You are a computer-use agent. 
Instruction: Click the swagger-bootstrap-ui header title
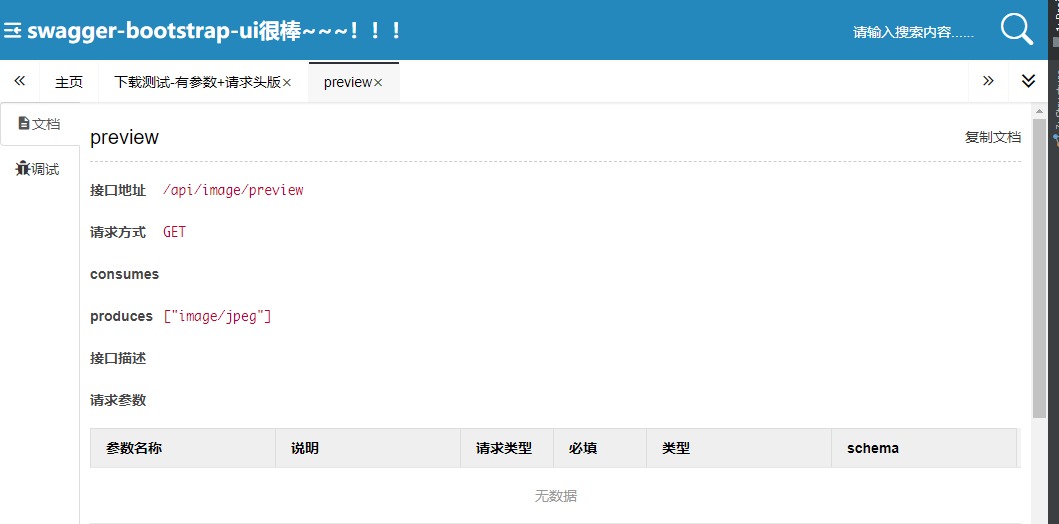click(x=215, y=31)
